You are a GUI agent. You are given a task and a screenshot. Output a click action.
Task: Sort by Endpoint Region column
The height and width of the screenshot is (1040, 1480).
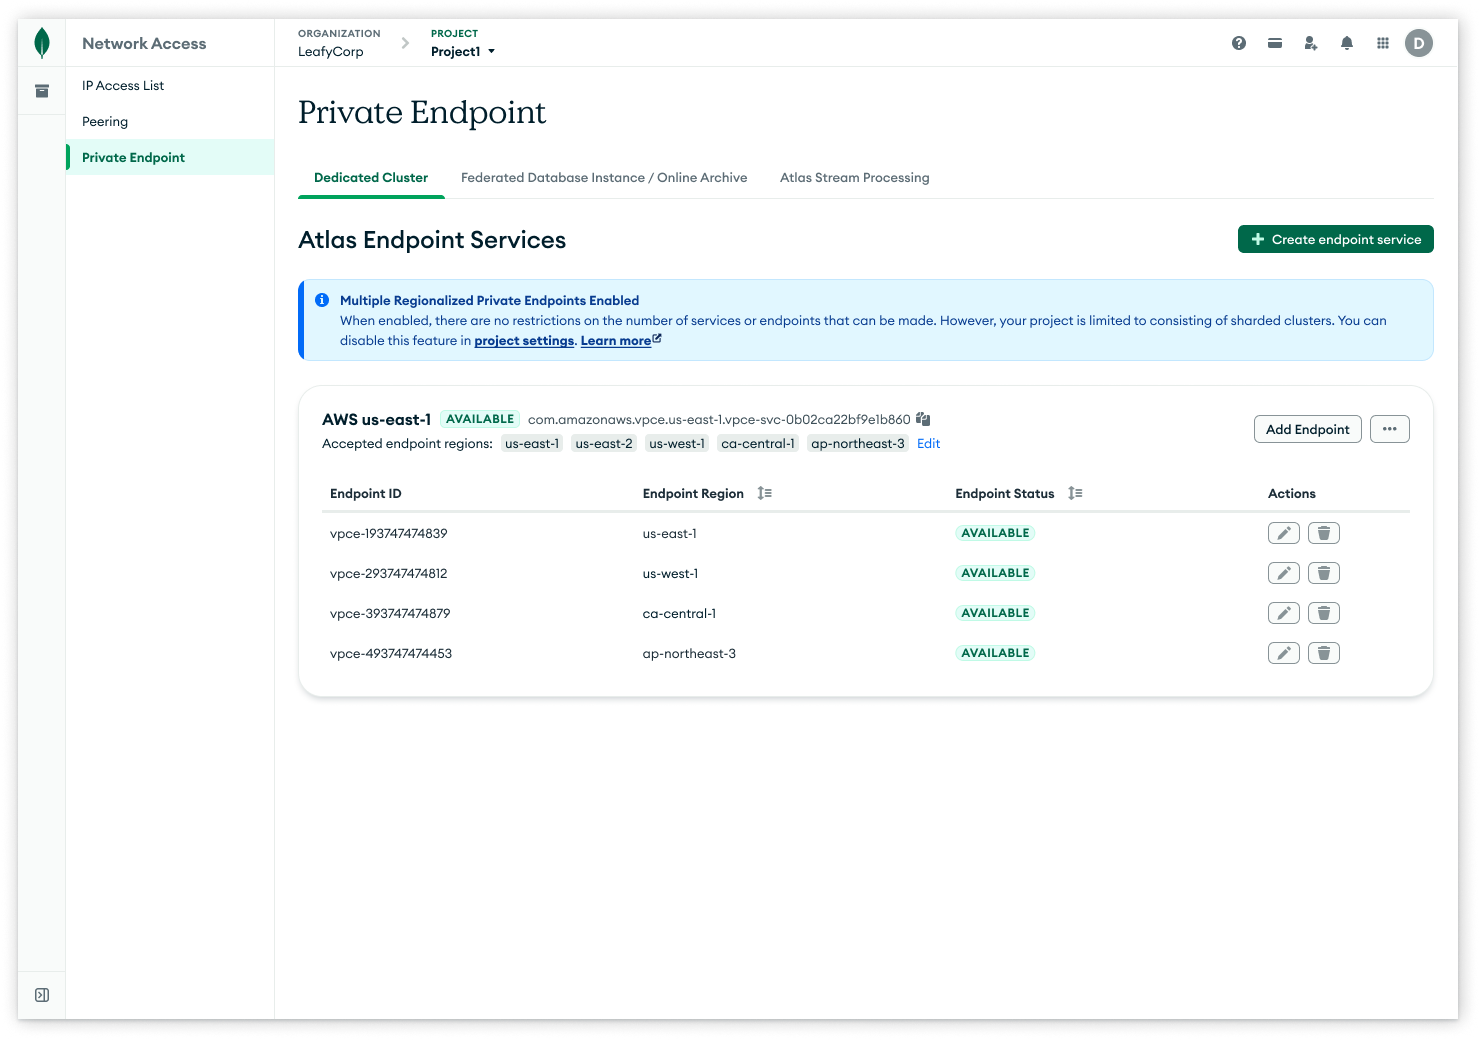(765, 493)
